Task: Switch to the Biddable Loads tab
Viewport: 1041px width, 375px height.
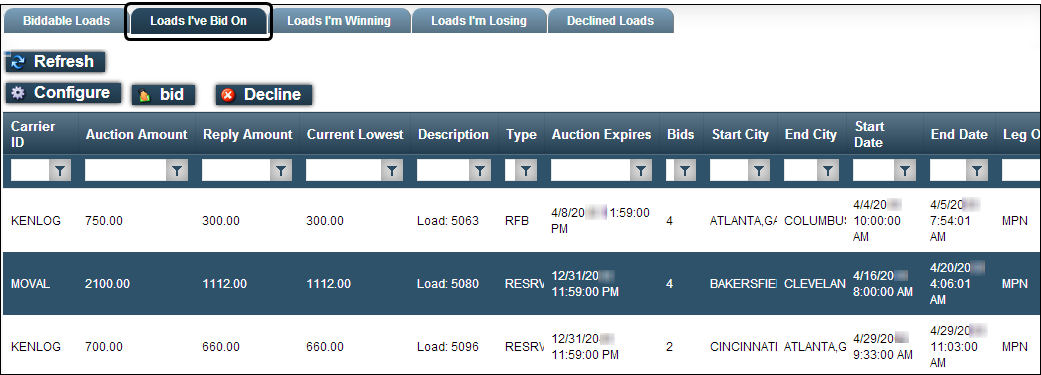Action: coord(66,21)
